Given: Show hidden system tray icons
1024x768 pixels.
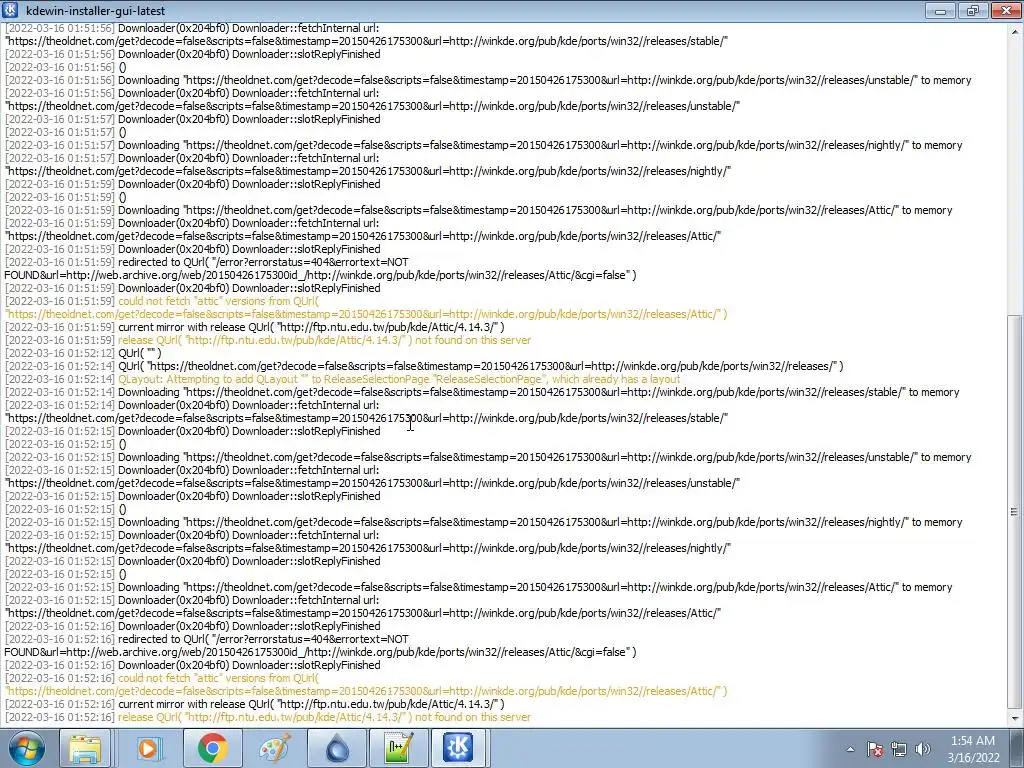Looking at the screenshot, I should tap(850, 749).
